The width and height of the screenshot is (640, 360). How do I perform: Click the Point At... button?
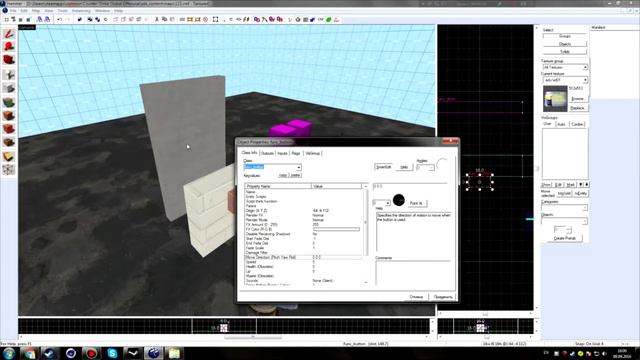[x=416, y=203]
